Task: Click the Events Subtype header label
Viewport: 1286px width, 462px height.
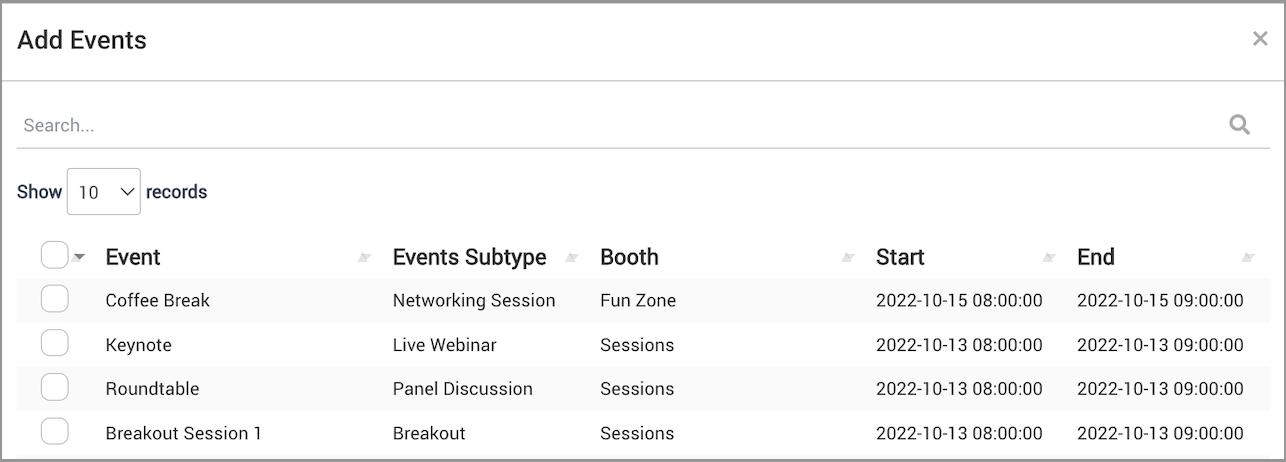Action: (469, 257)
